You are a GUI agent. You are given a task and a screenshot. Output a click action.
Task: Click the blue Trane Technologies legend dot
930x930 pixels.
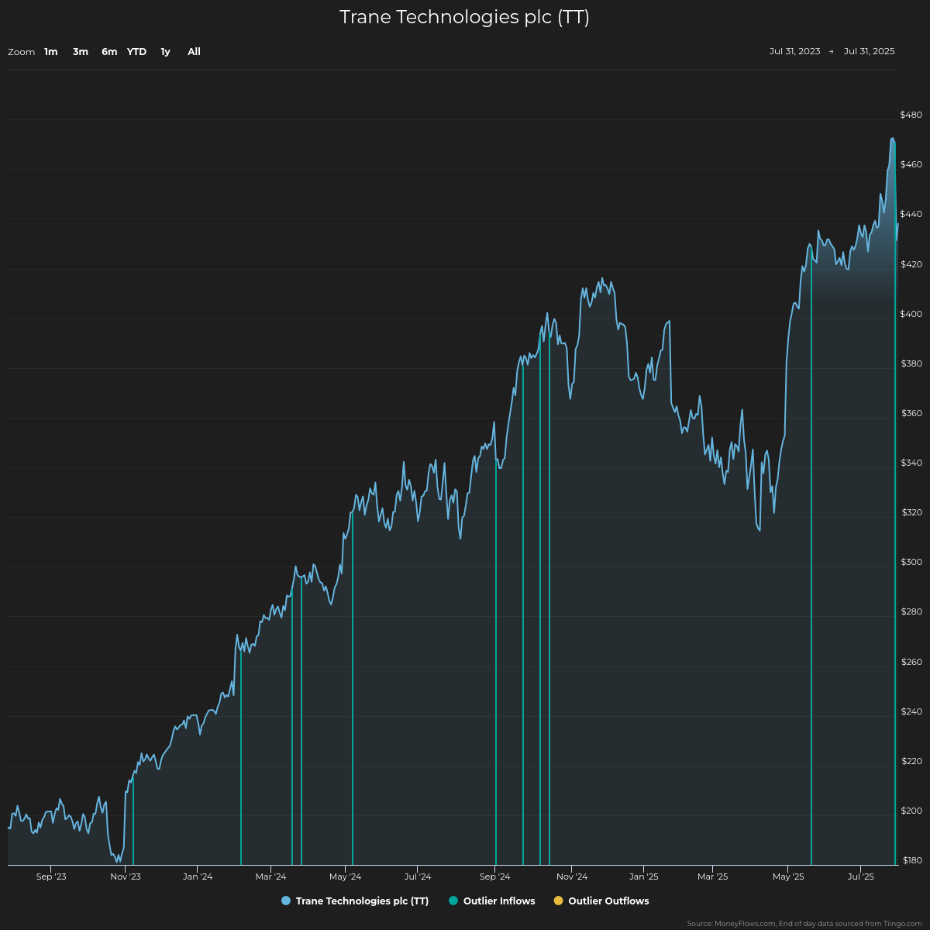[286, 901]
